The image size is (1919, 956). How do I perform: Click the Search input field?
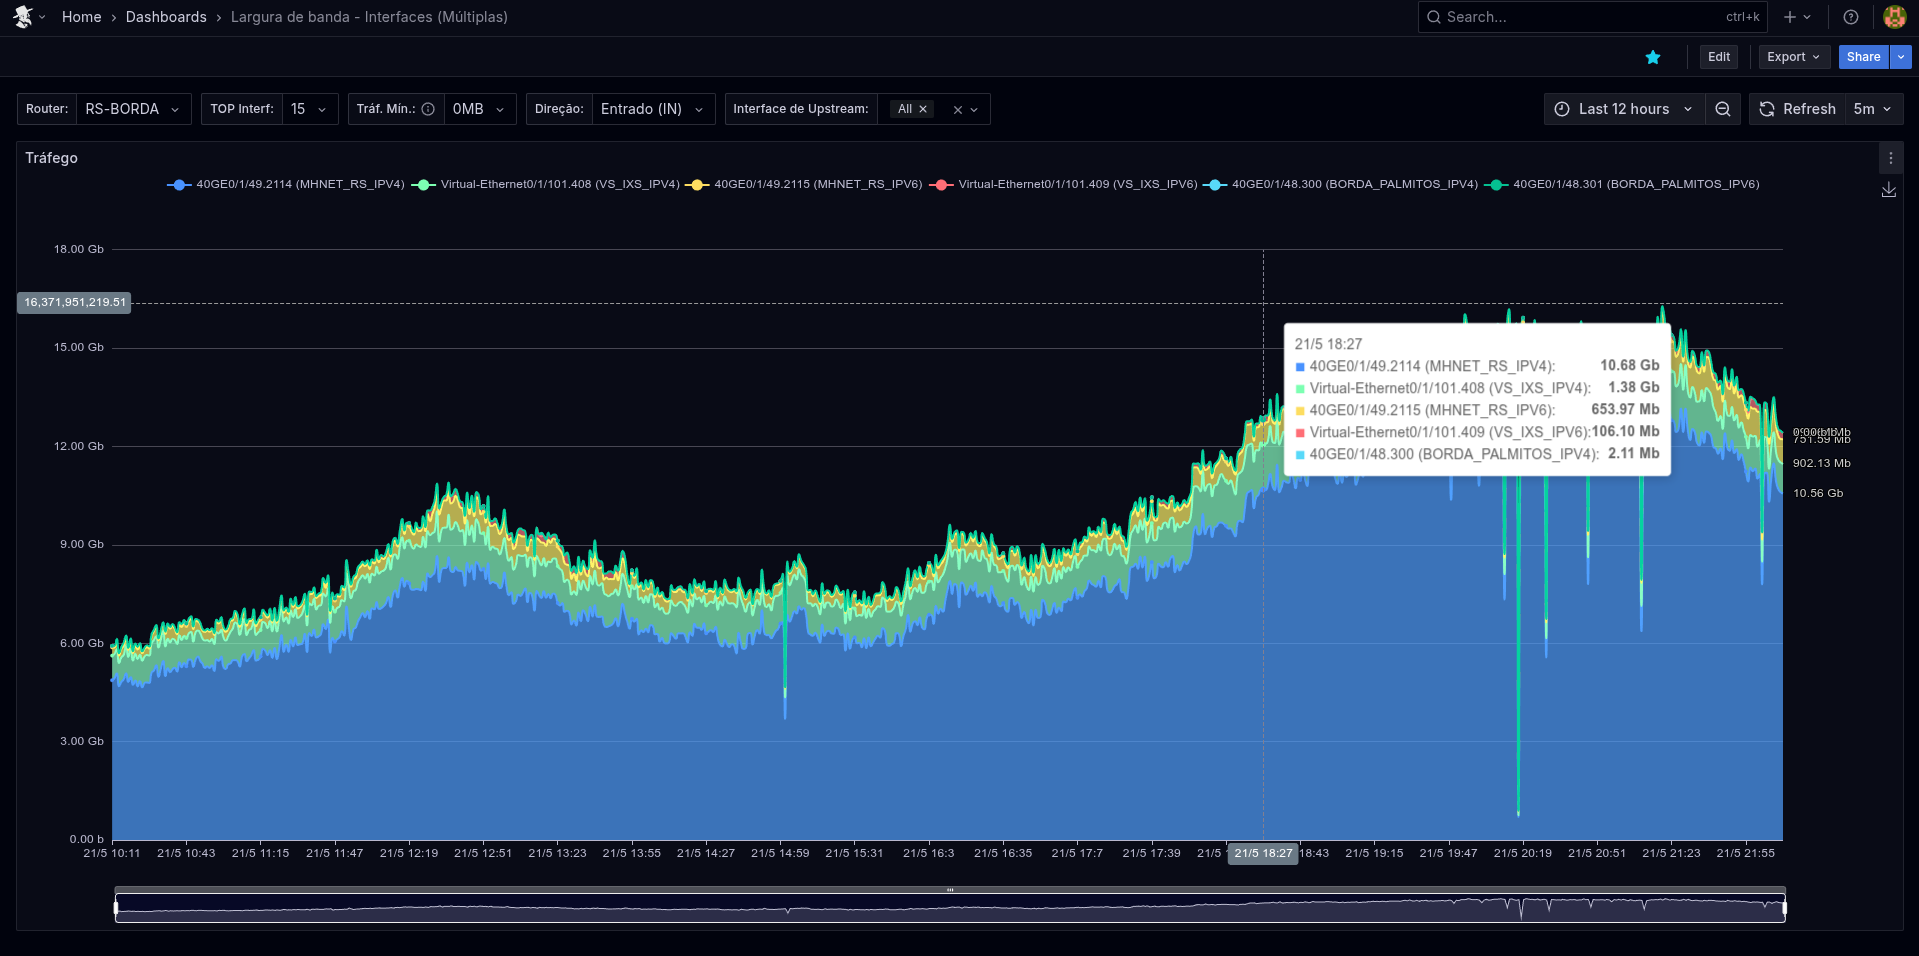[x=1580, y=17]
